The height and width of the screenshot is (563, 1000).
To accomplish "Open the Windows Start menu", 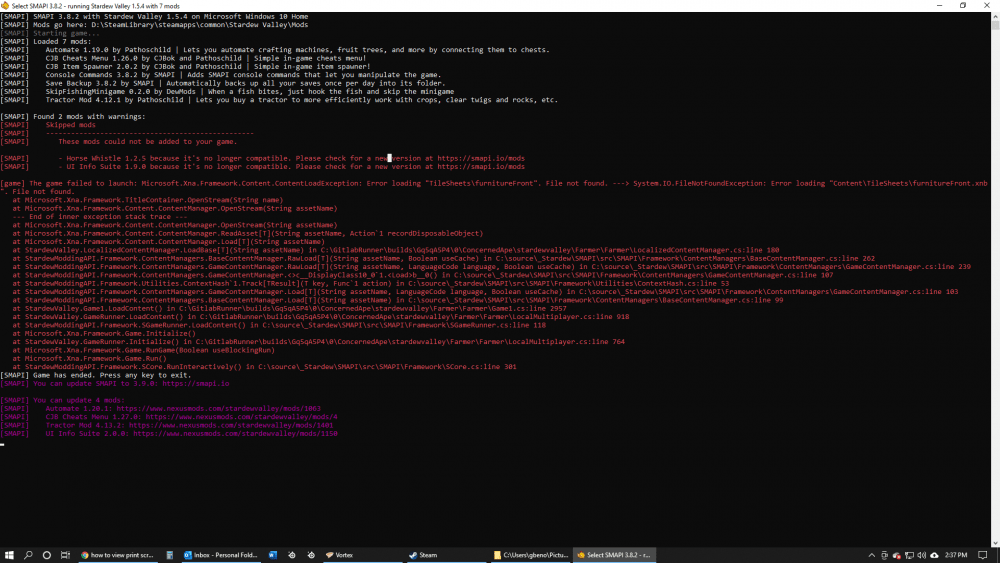I will tap(9, 555).
